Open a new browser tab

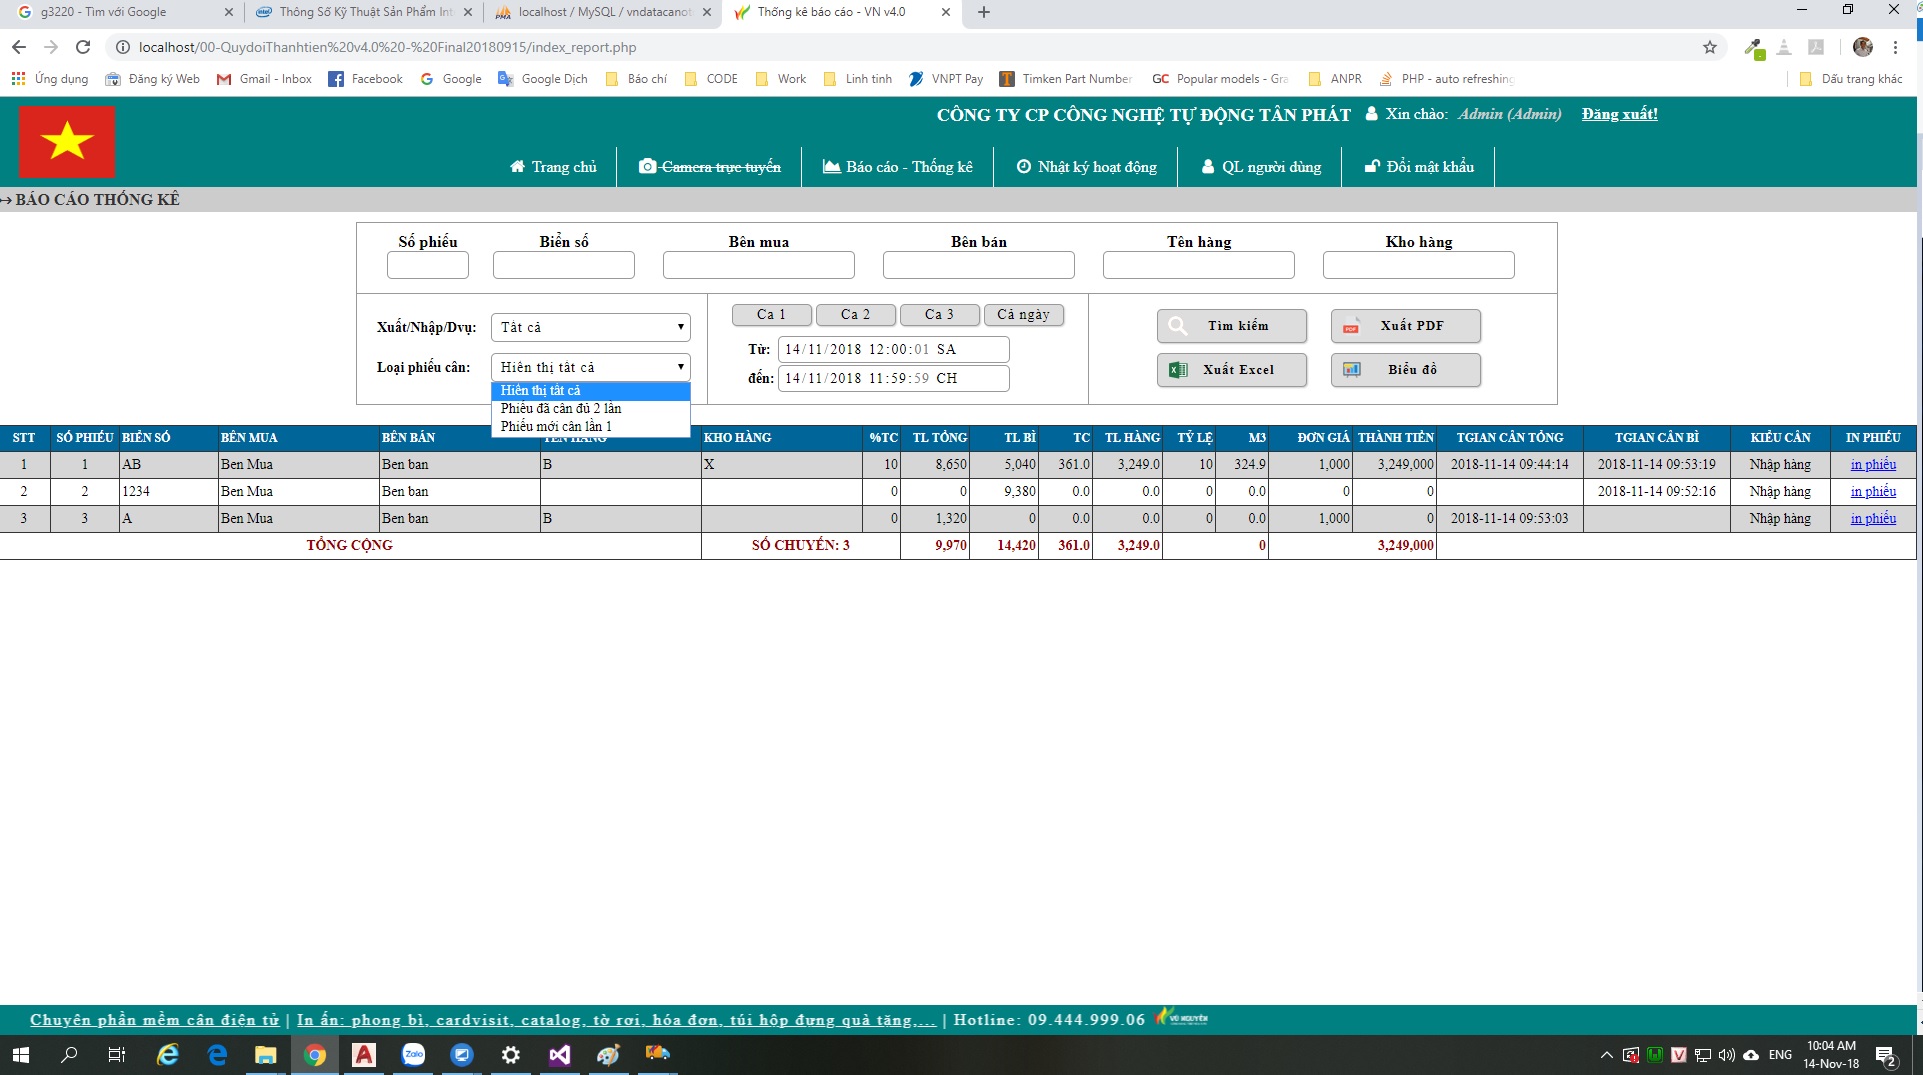[984, 13]
